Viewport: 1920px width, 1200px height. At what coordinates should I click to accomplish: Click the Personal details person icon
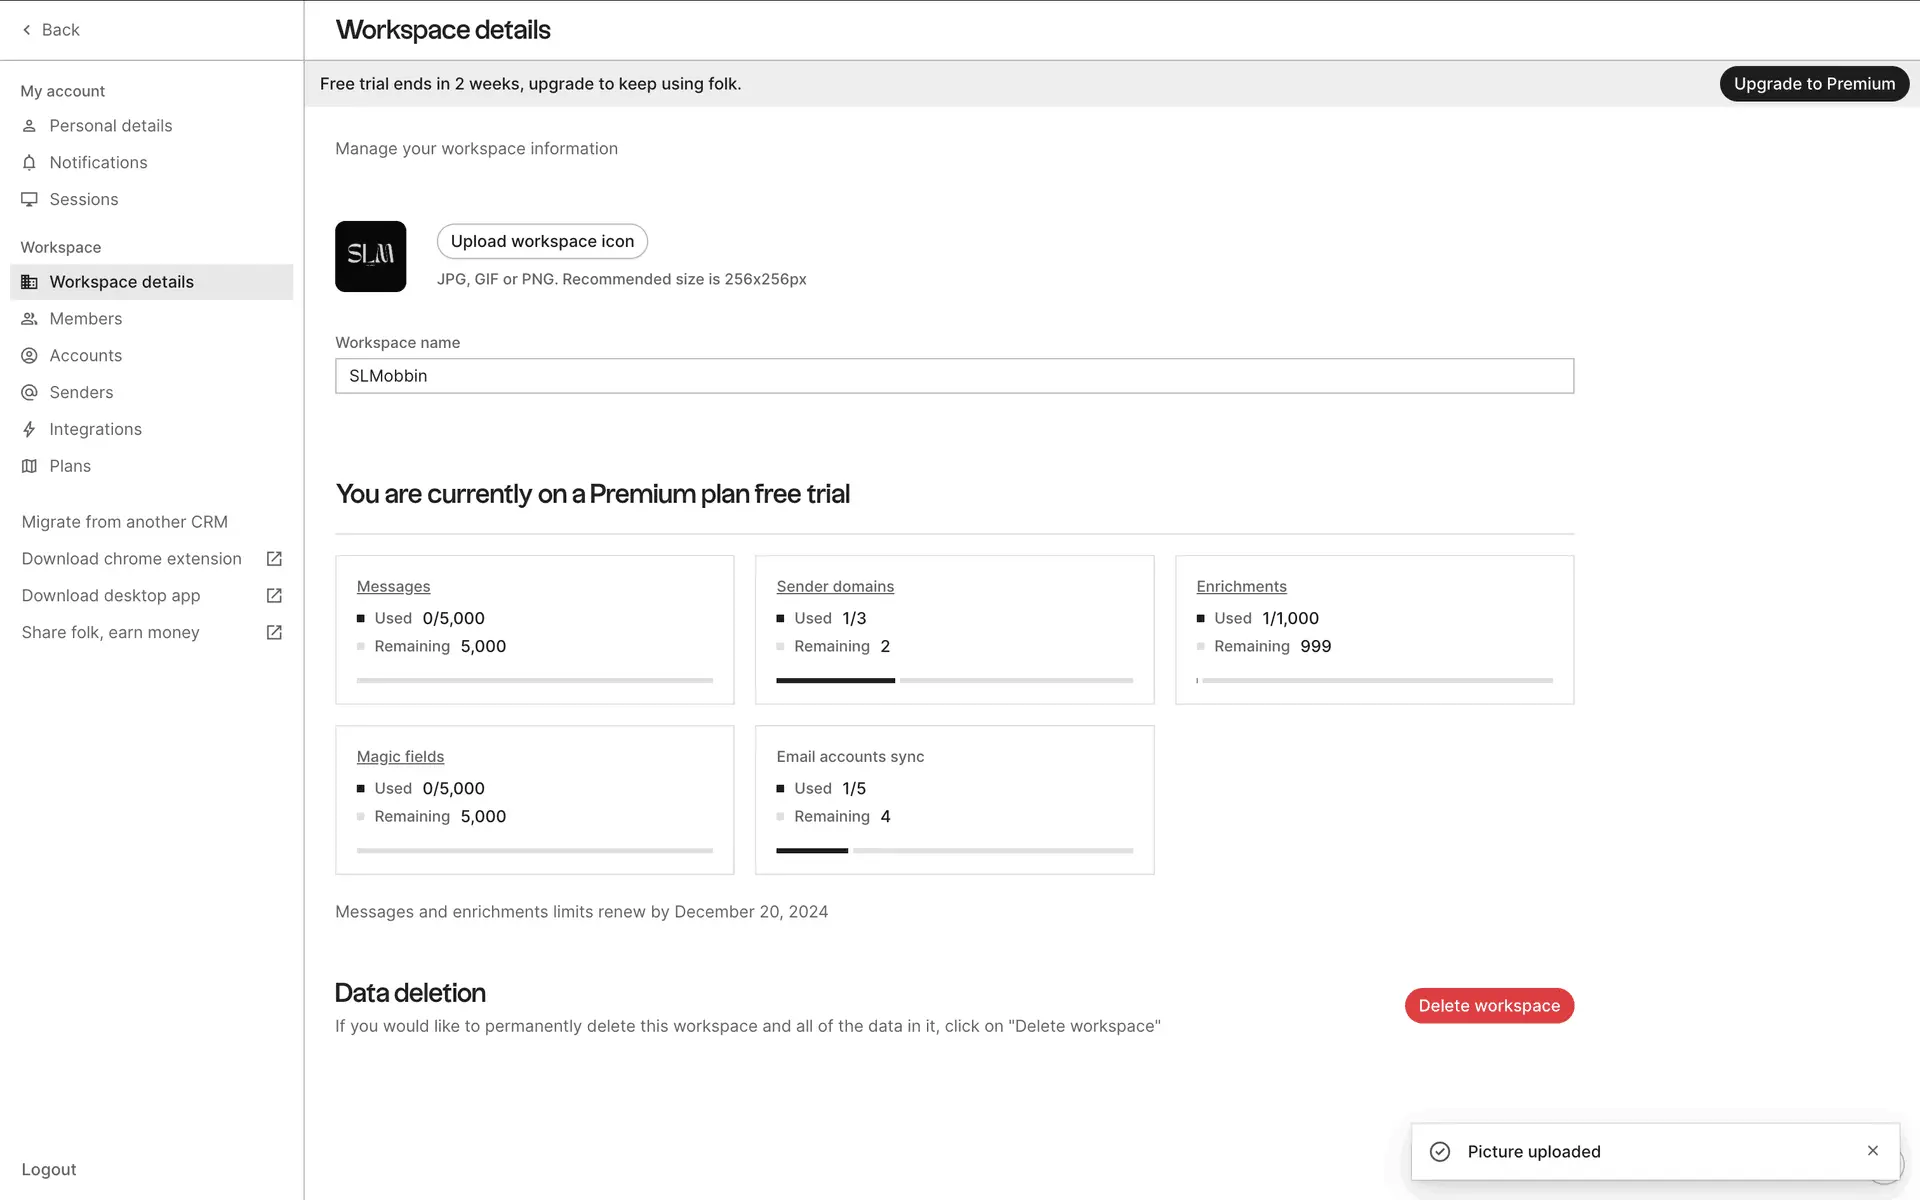click(x=29, y=126)
